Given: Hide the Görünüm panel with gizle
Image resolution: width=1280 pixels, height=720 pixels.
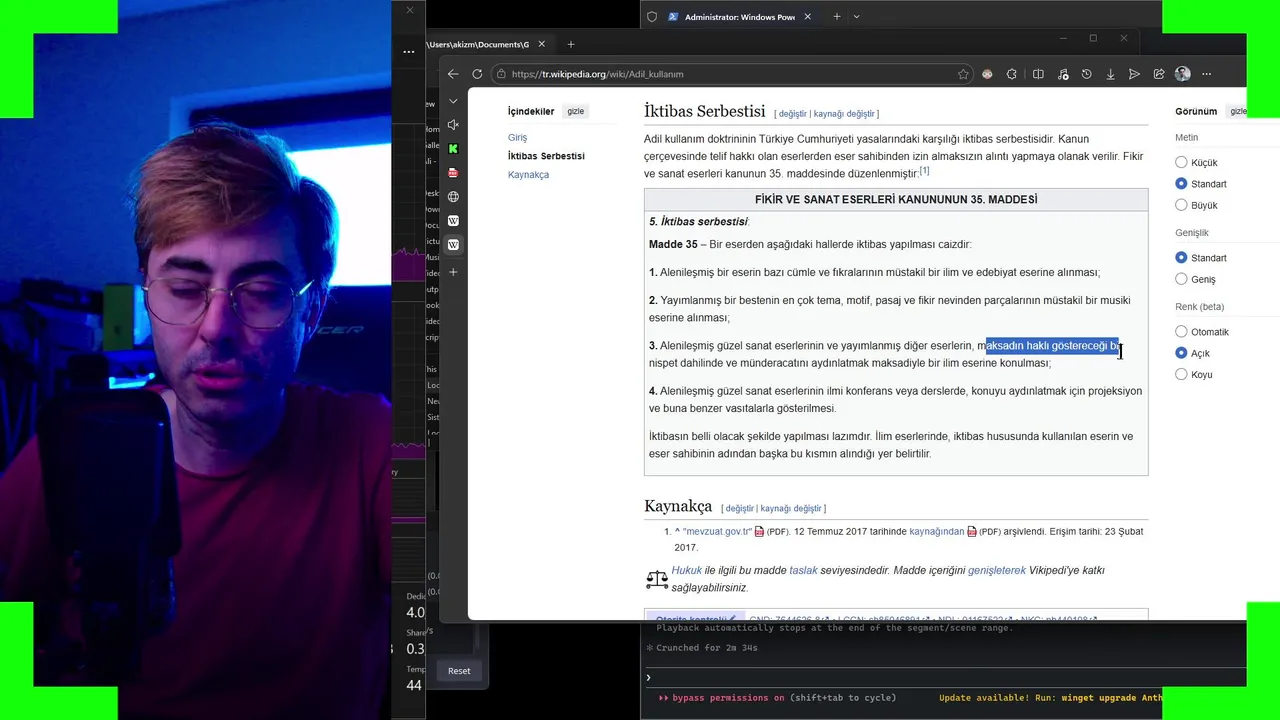Looking at the screenshot, I should (1237, 111).
